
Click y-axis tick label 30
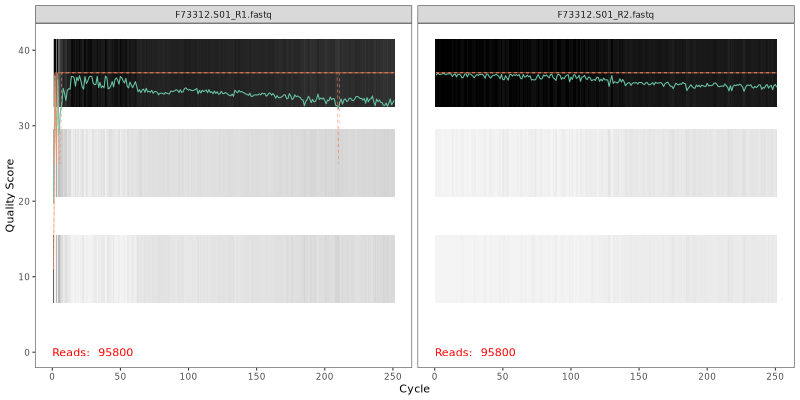coord(23,126)
